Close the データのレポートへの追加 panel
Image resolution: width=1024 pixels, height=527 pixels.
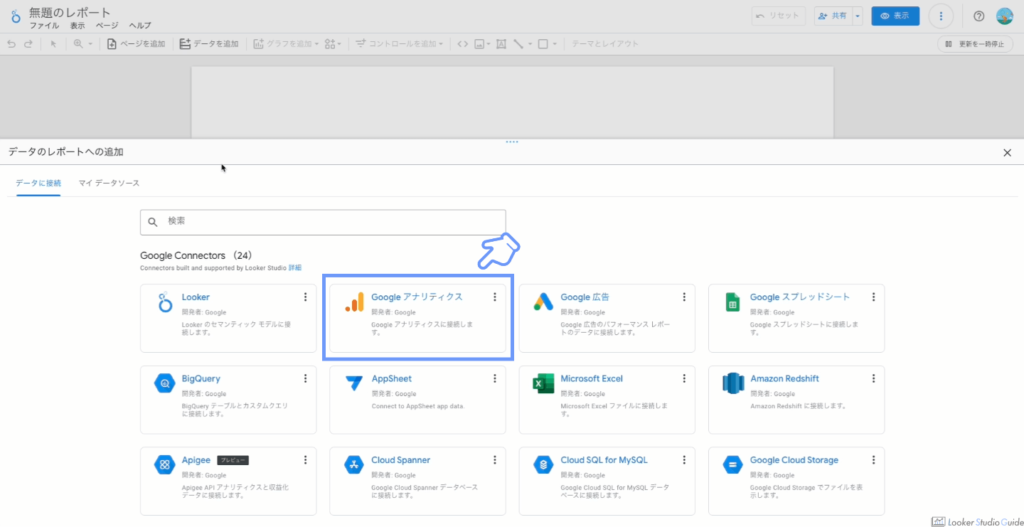click(x=1007, y=152)
